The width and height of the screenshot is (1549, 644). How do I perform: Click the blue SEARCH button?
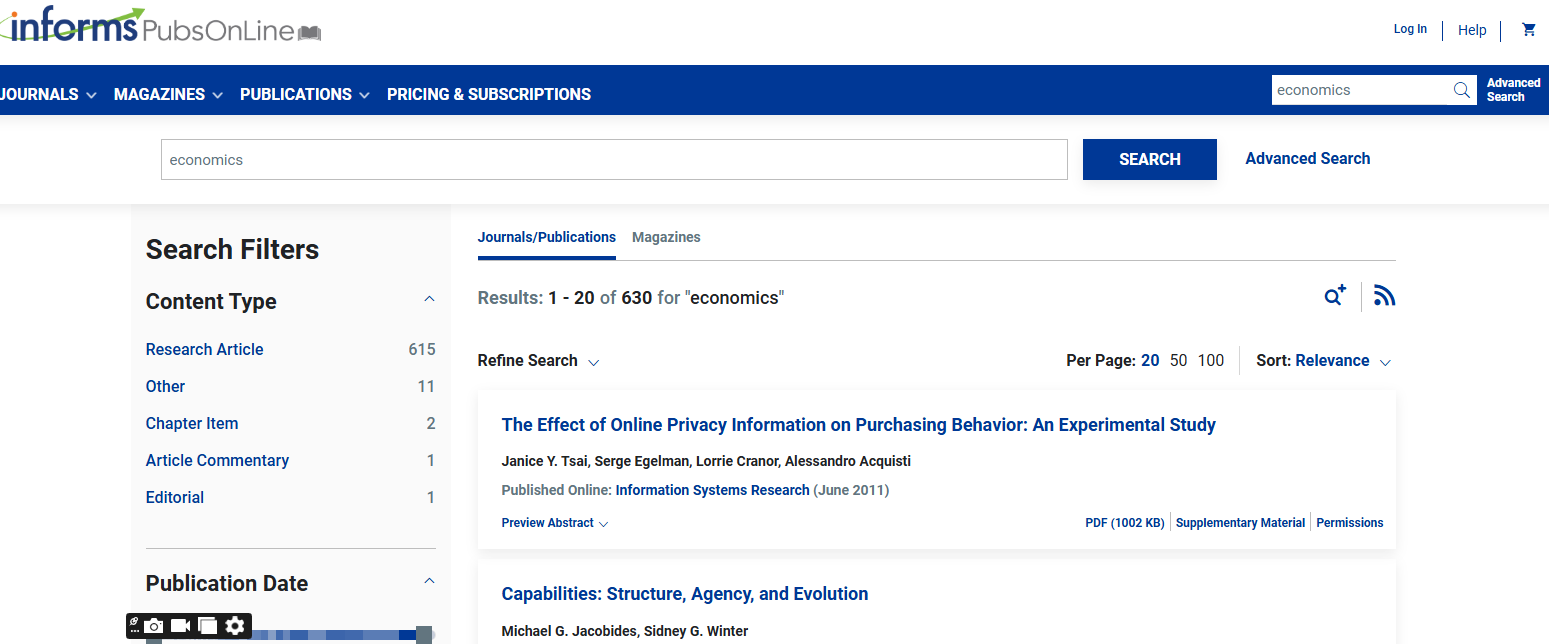click(x=1149, y=159)
